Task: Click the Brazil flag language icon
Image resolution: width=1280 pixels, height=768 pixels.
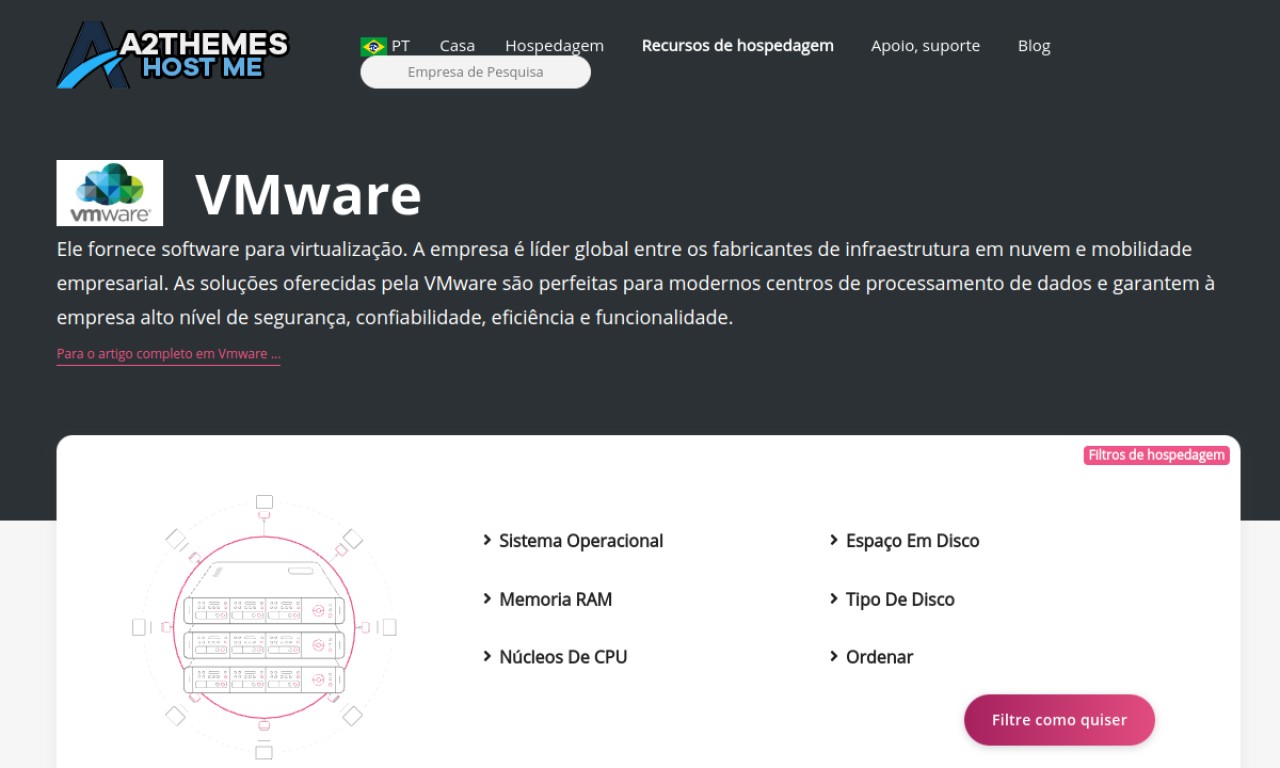Action: click(374, 46)
